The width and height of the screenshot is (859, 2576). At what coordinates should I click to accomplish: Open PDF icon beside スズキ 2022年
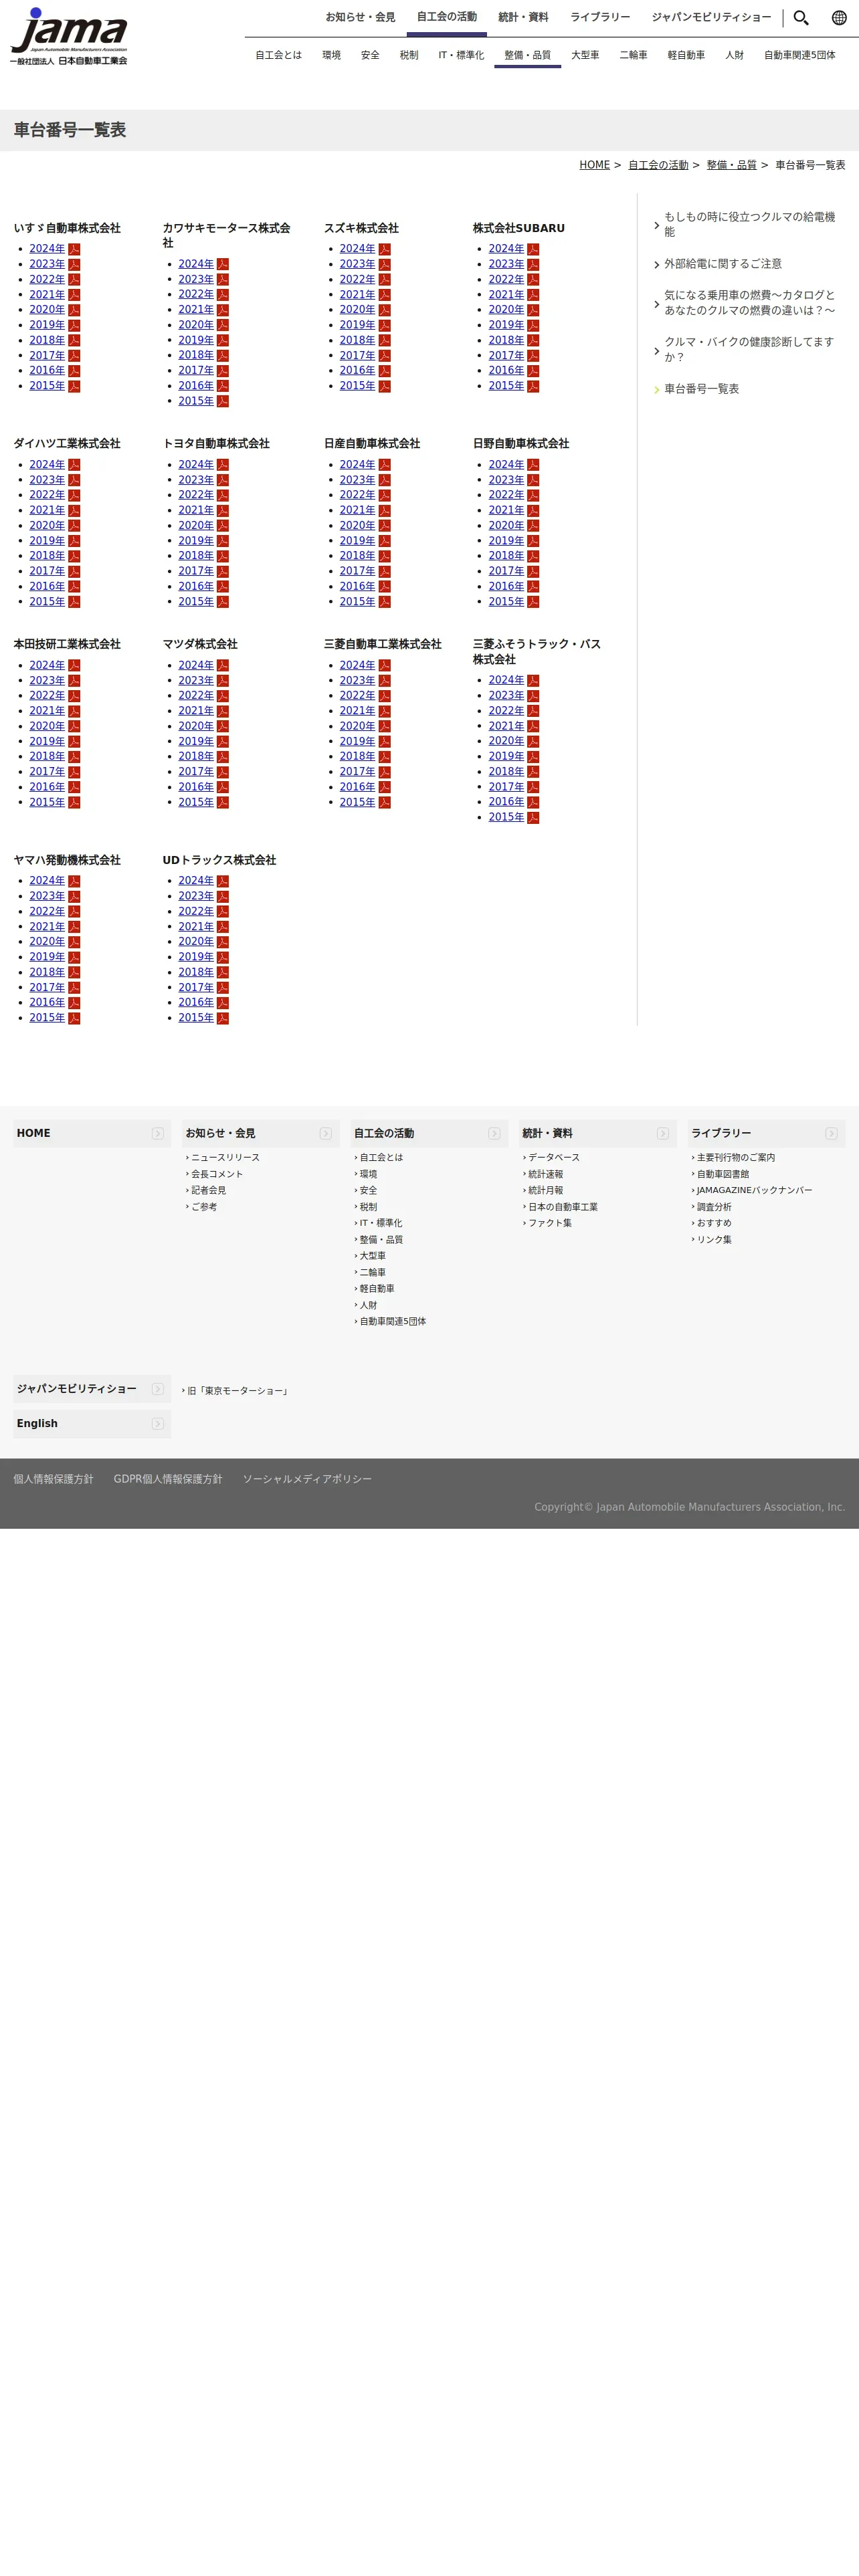point(384,280)
